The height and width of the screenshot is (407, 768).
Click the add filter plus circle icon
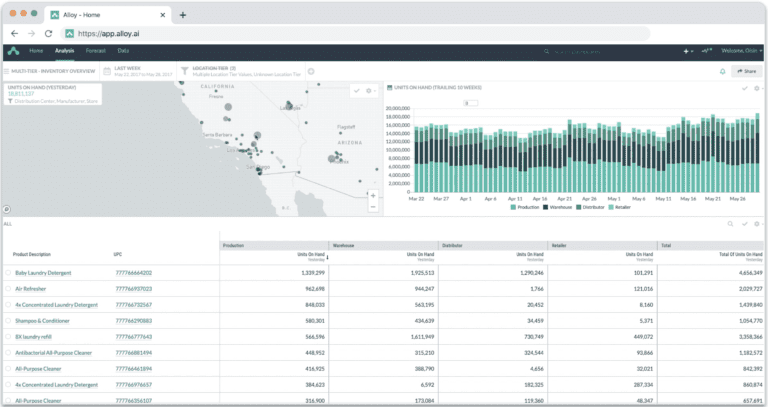(x=311, y=71)
